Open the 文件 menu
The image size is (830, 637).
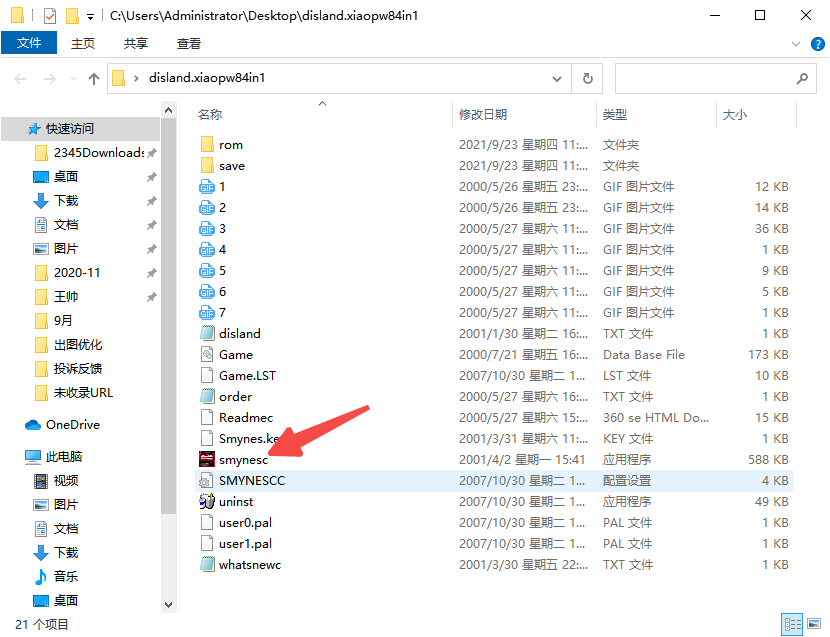30,43
